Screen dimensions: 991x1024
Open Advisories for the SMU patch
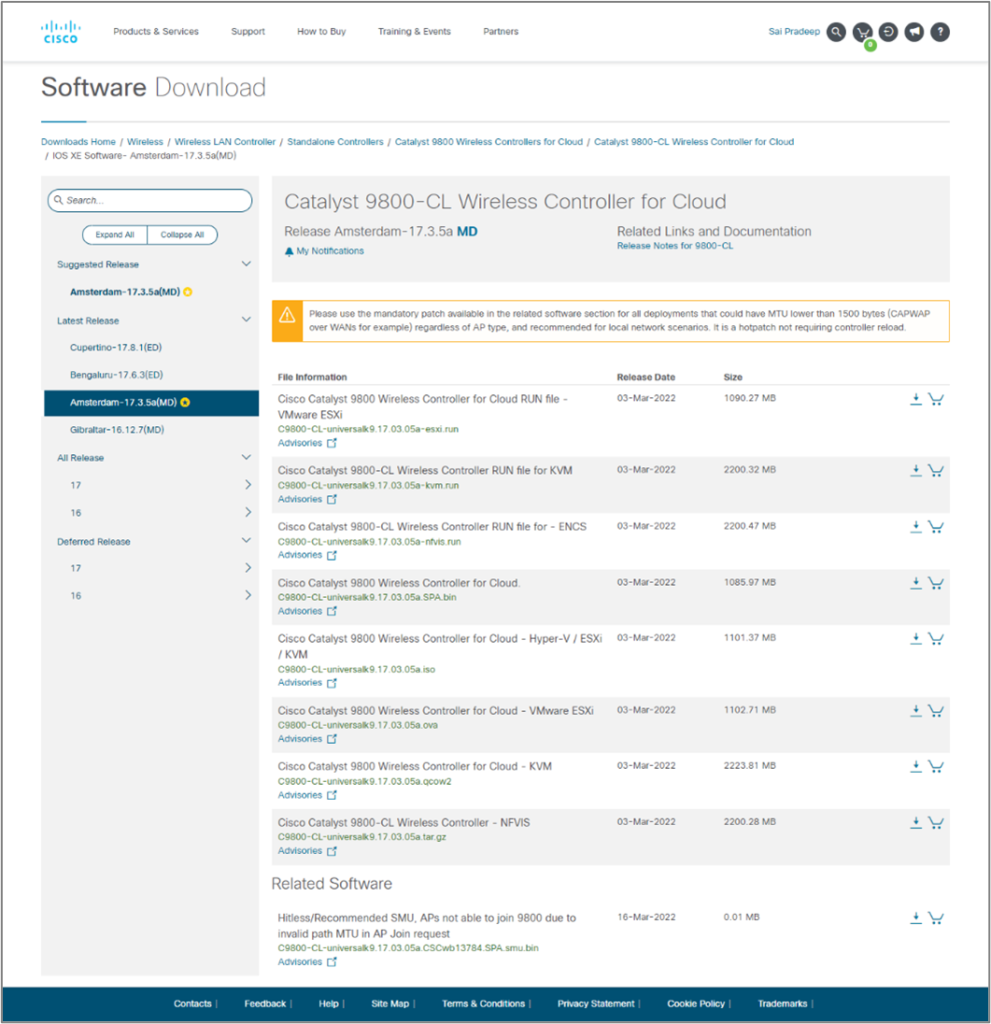pyautogui.click(x=307, y=962)
